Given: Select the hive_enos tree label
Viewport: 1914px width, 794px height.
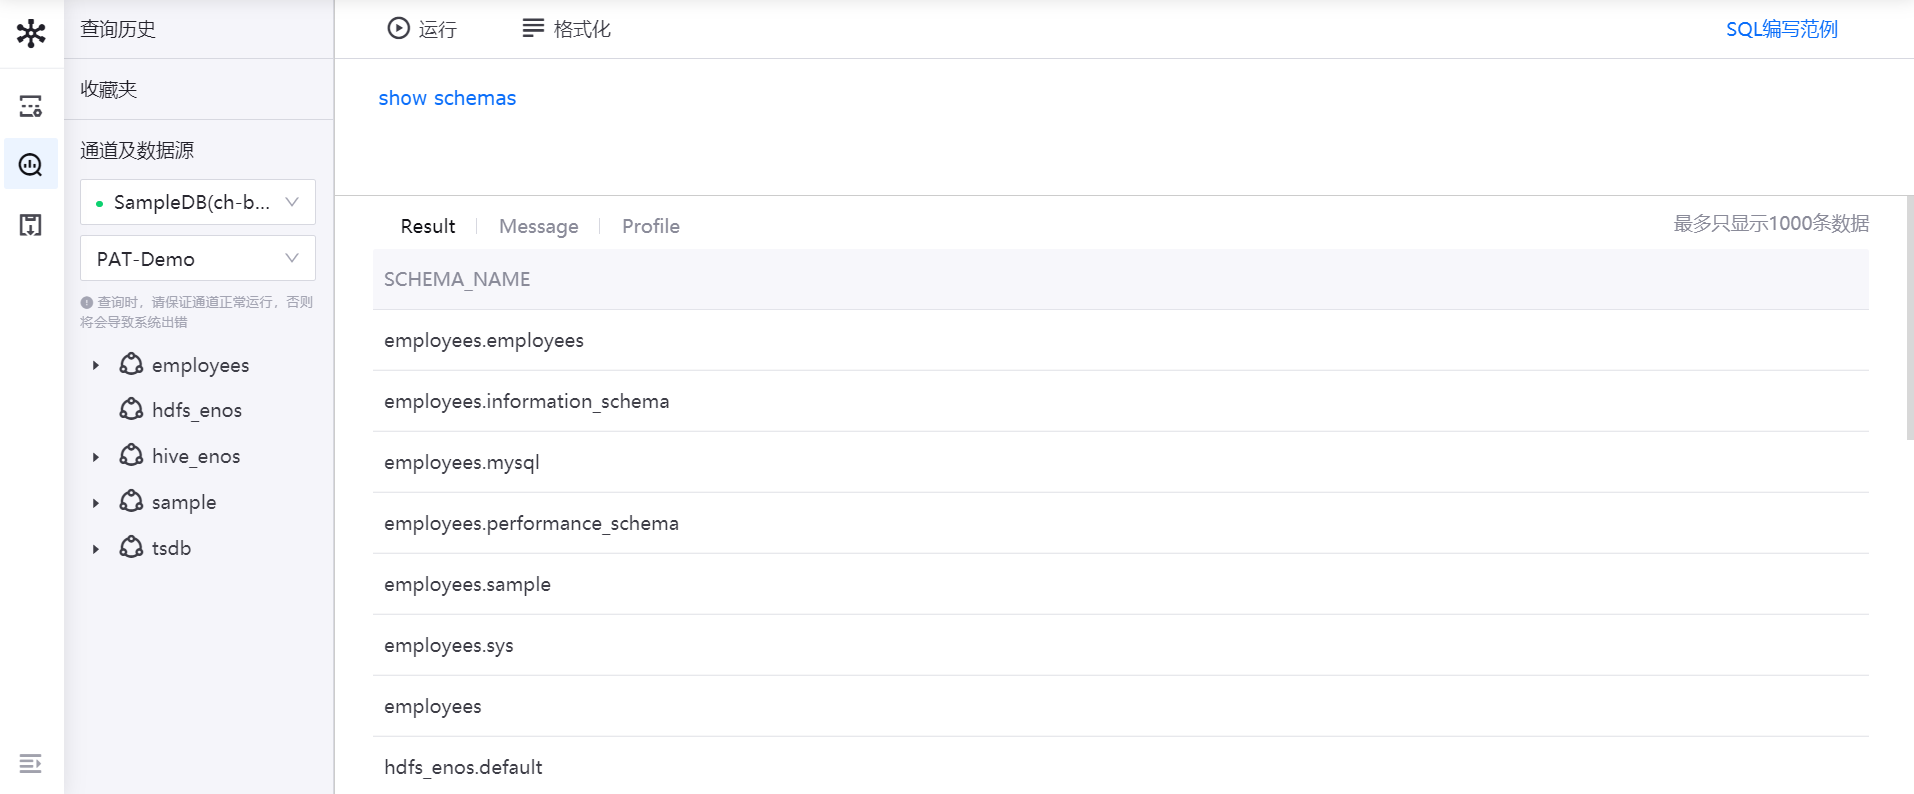Looking at the screenshot, I should click(196, 456).
